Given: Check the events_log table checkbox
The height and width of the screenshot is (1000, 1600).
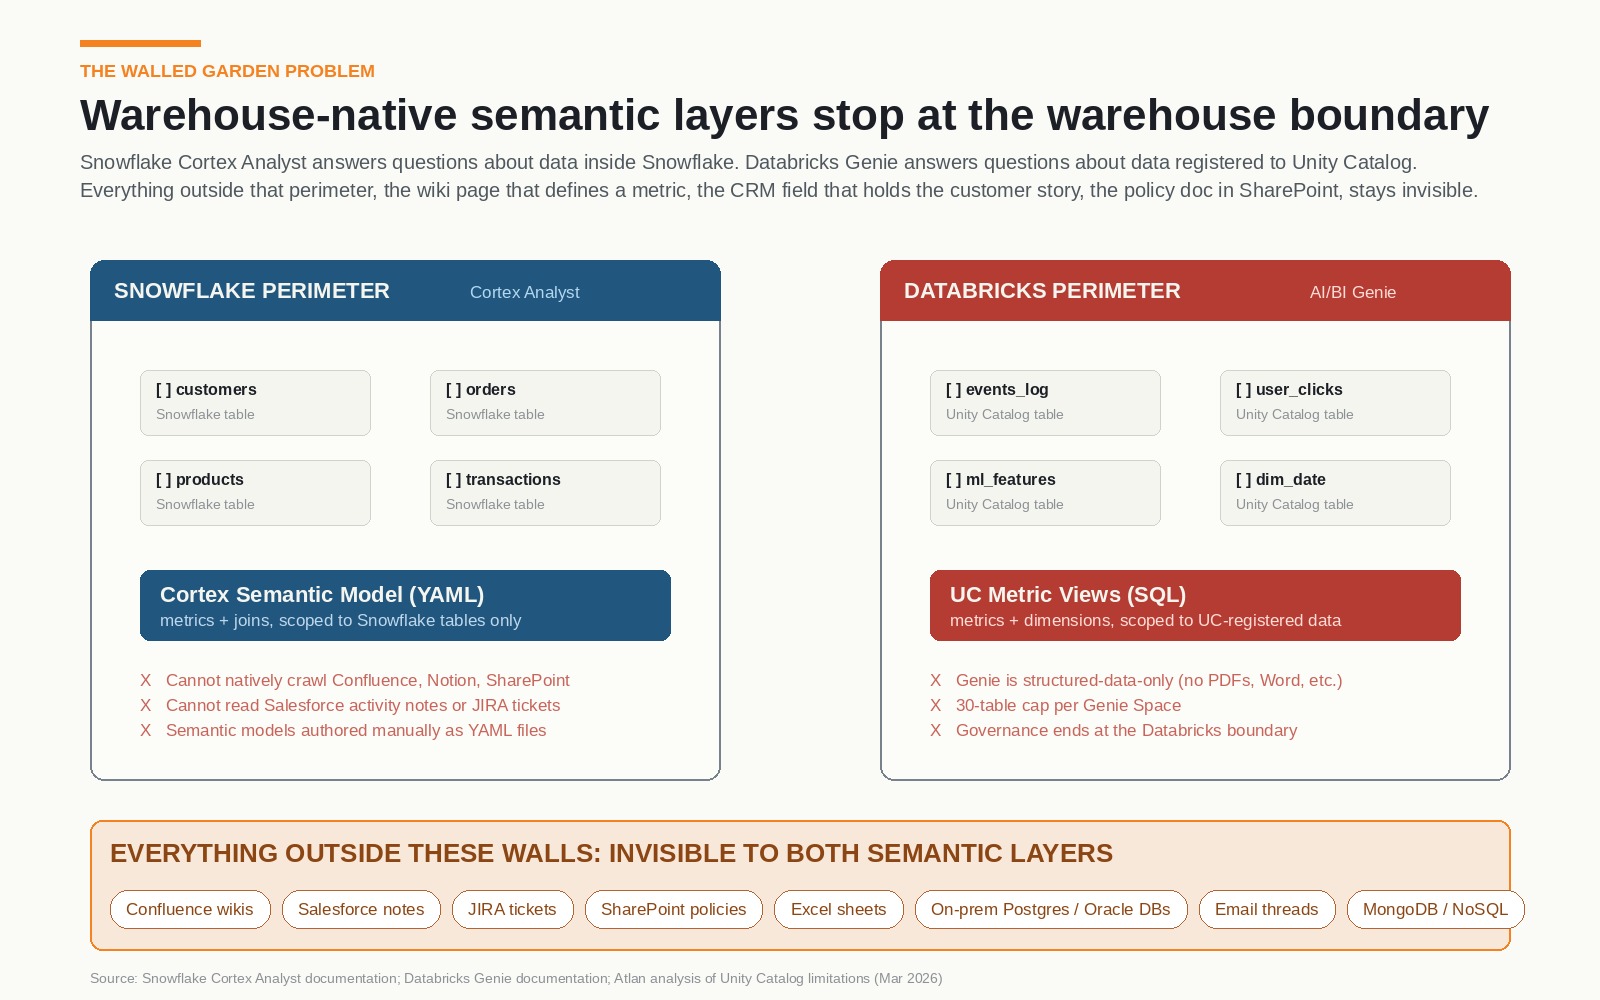Looking at the screenshot, I should pyautogui.click(x=954, y=390).
